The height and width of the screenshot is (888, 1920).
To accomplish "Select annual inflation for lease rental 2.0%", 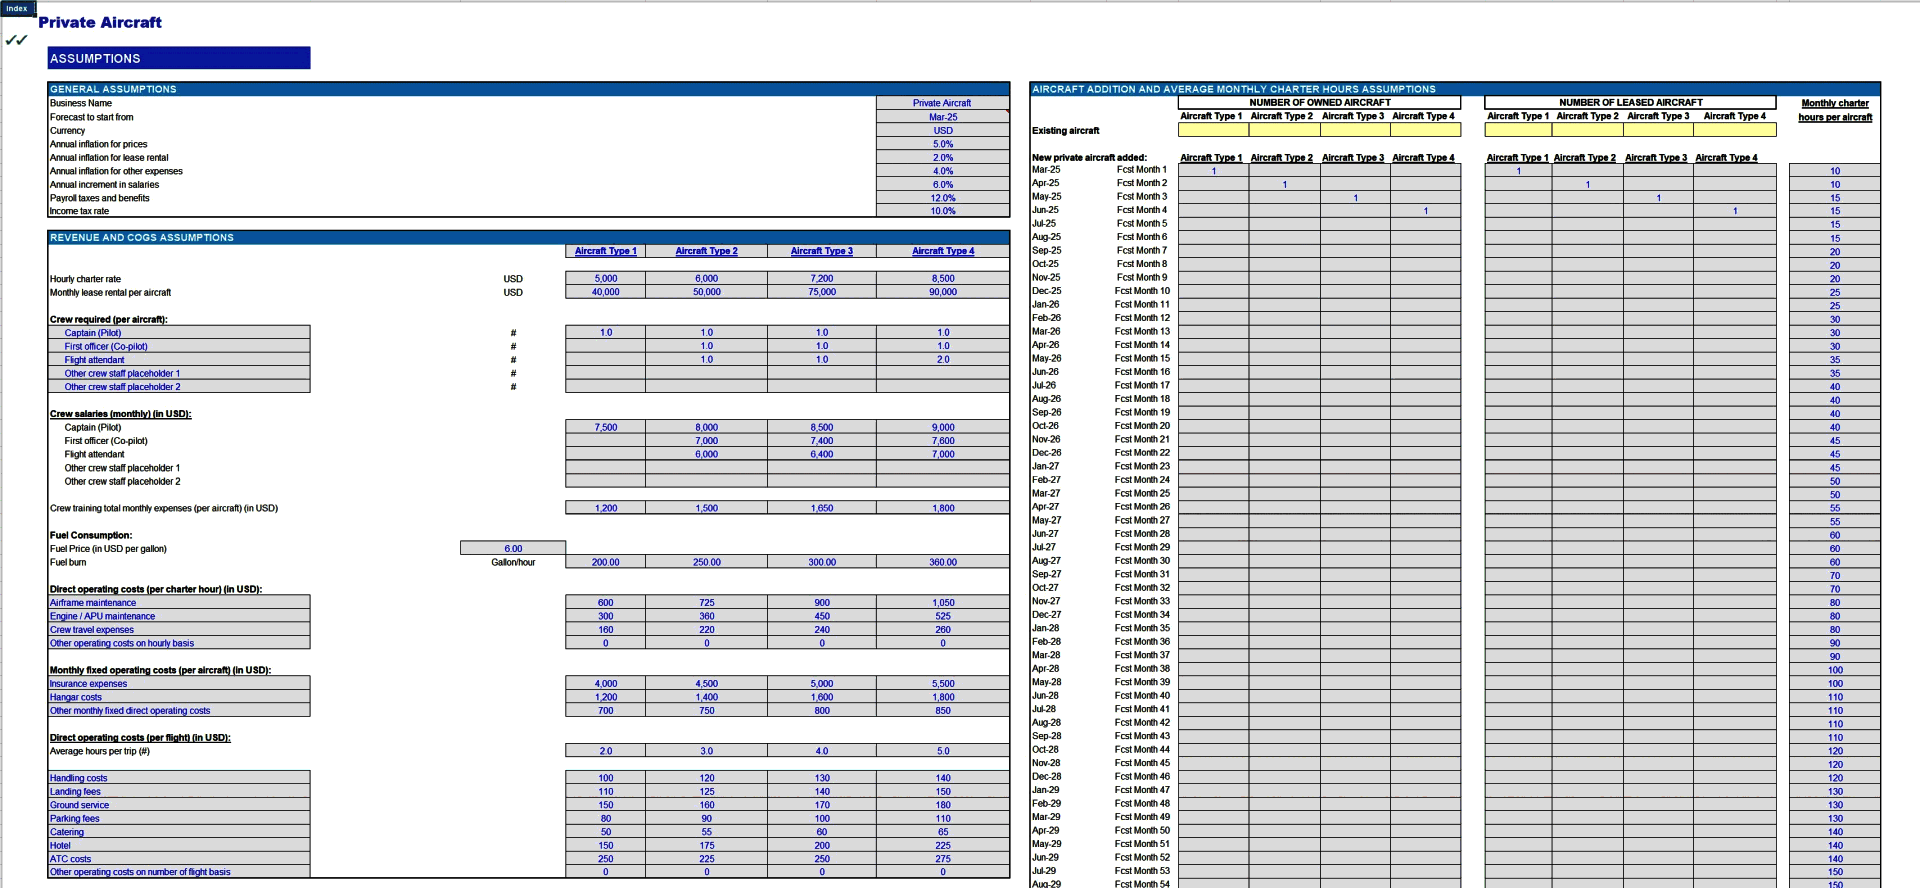I will pos(942,157).
